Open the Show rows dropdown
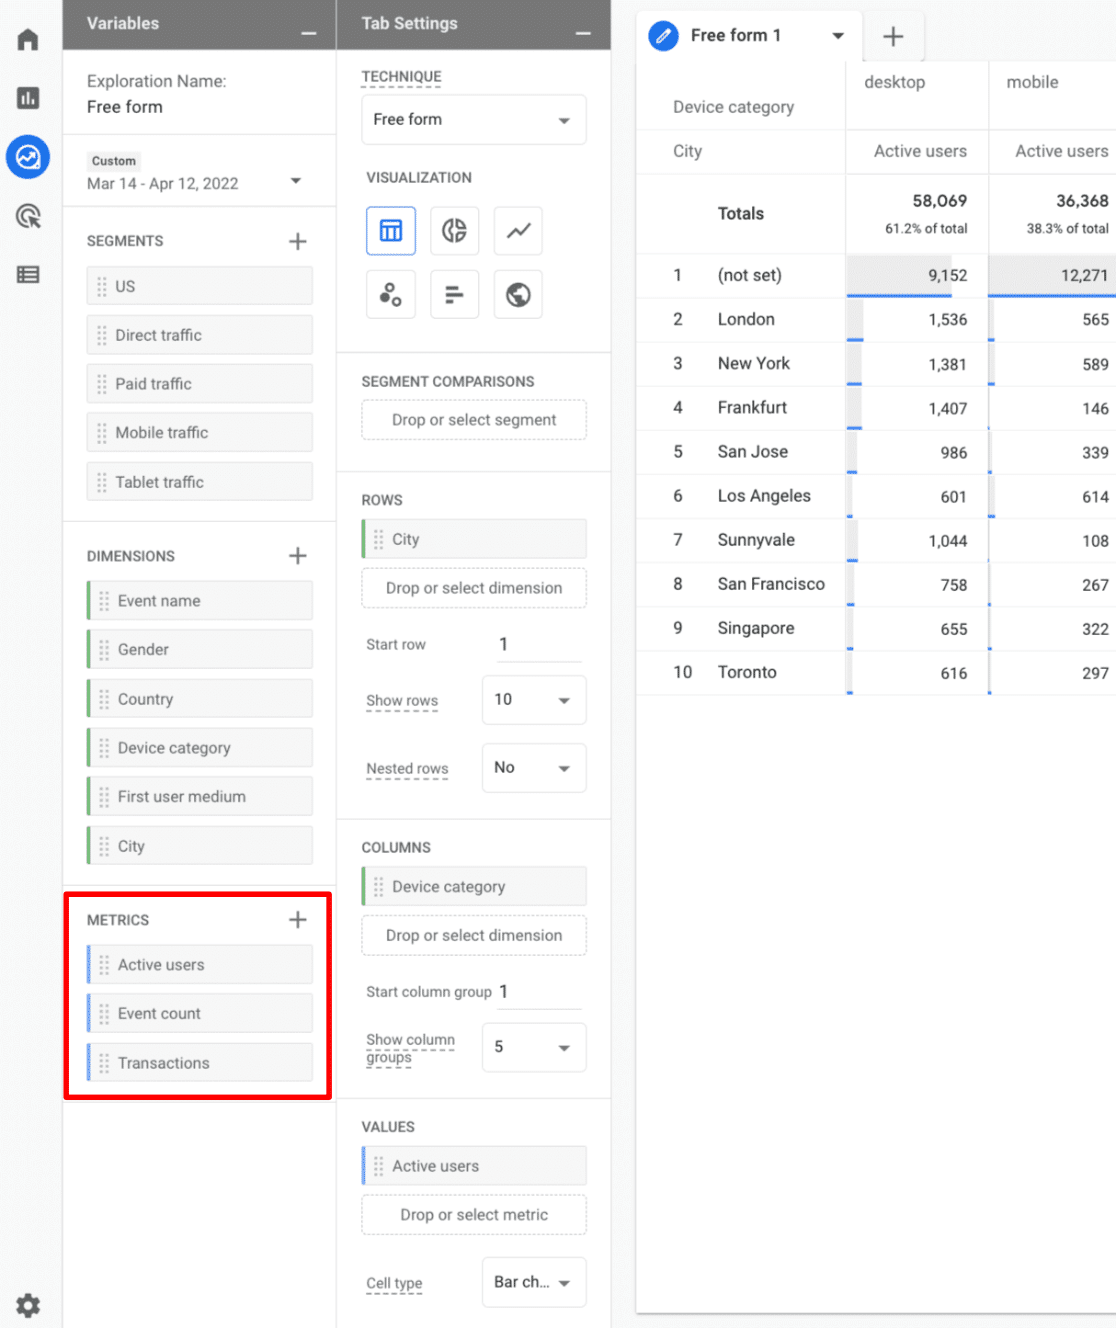The height and width of the screenshot is (1328, 1116). (533, 700)
